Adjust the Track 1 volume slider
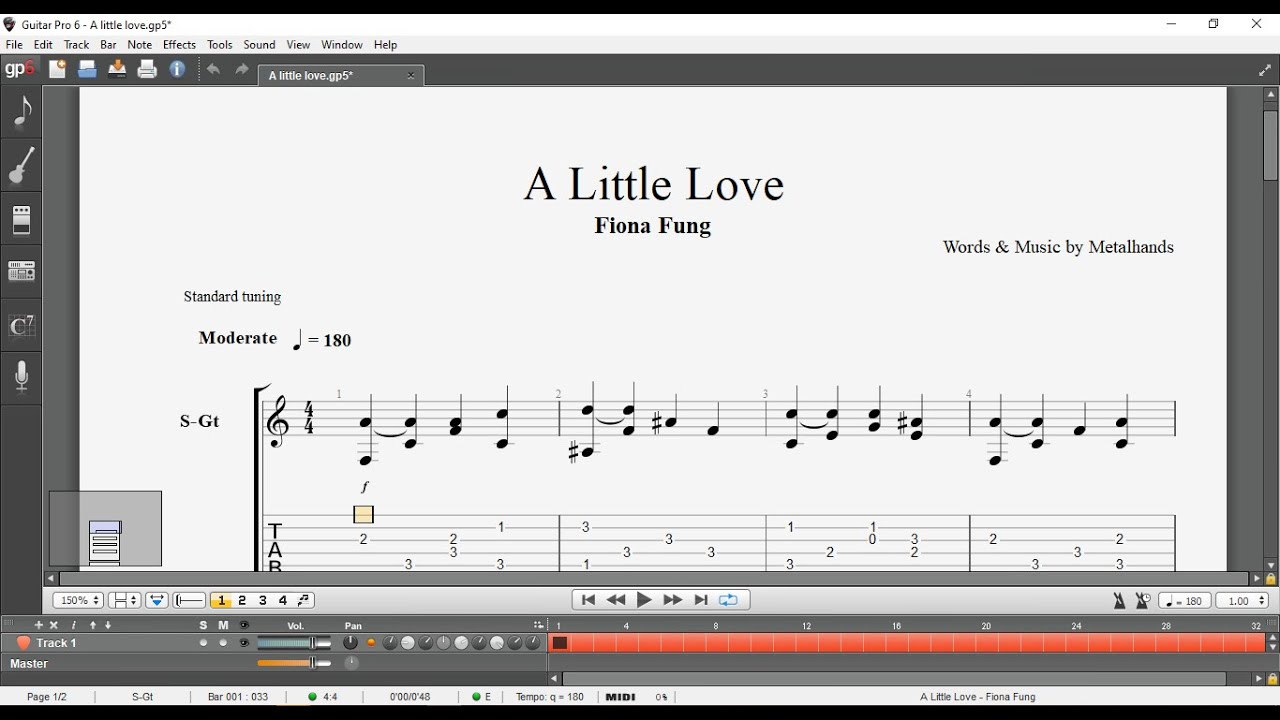Image resolution: width=1280 pixels, height=720 pixels. click(294, 644)
